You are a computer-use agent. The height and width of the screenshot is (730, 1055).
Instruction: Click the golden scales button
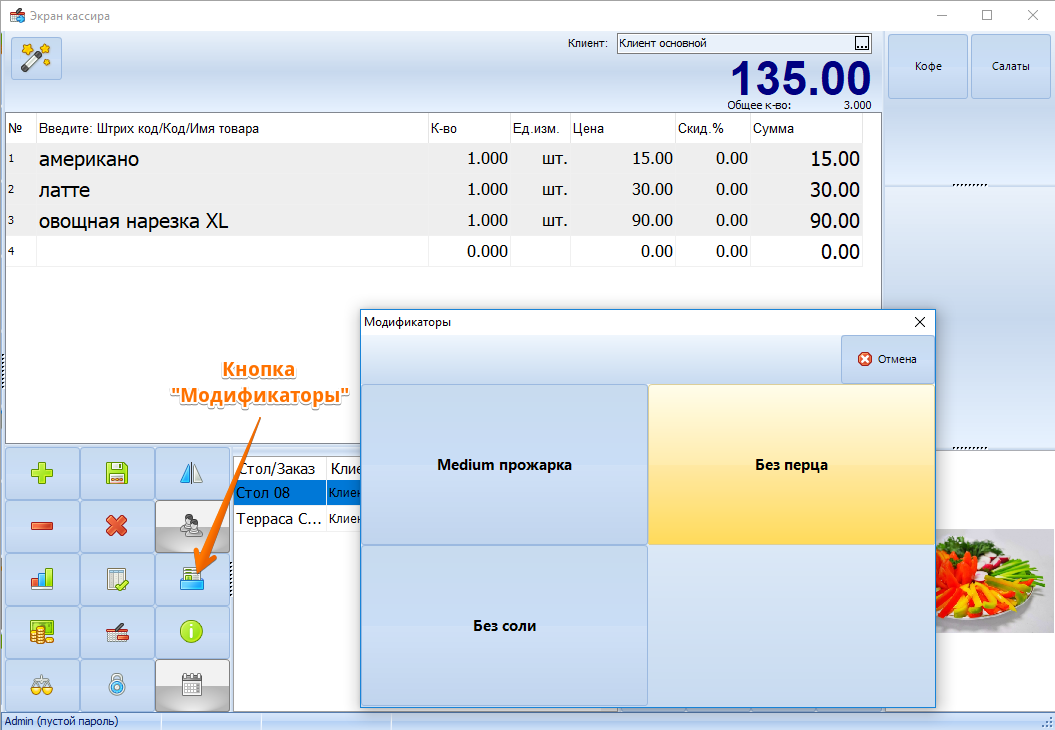click(42, 686)
